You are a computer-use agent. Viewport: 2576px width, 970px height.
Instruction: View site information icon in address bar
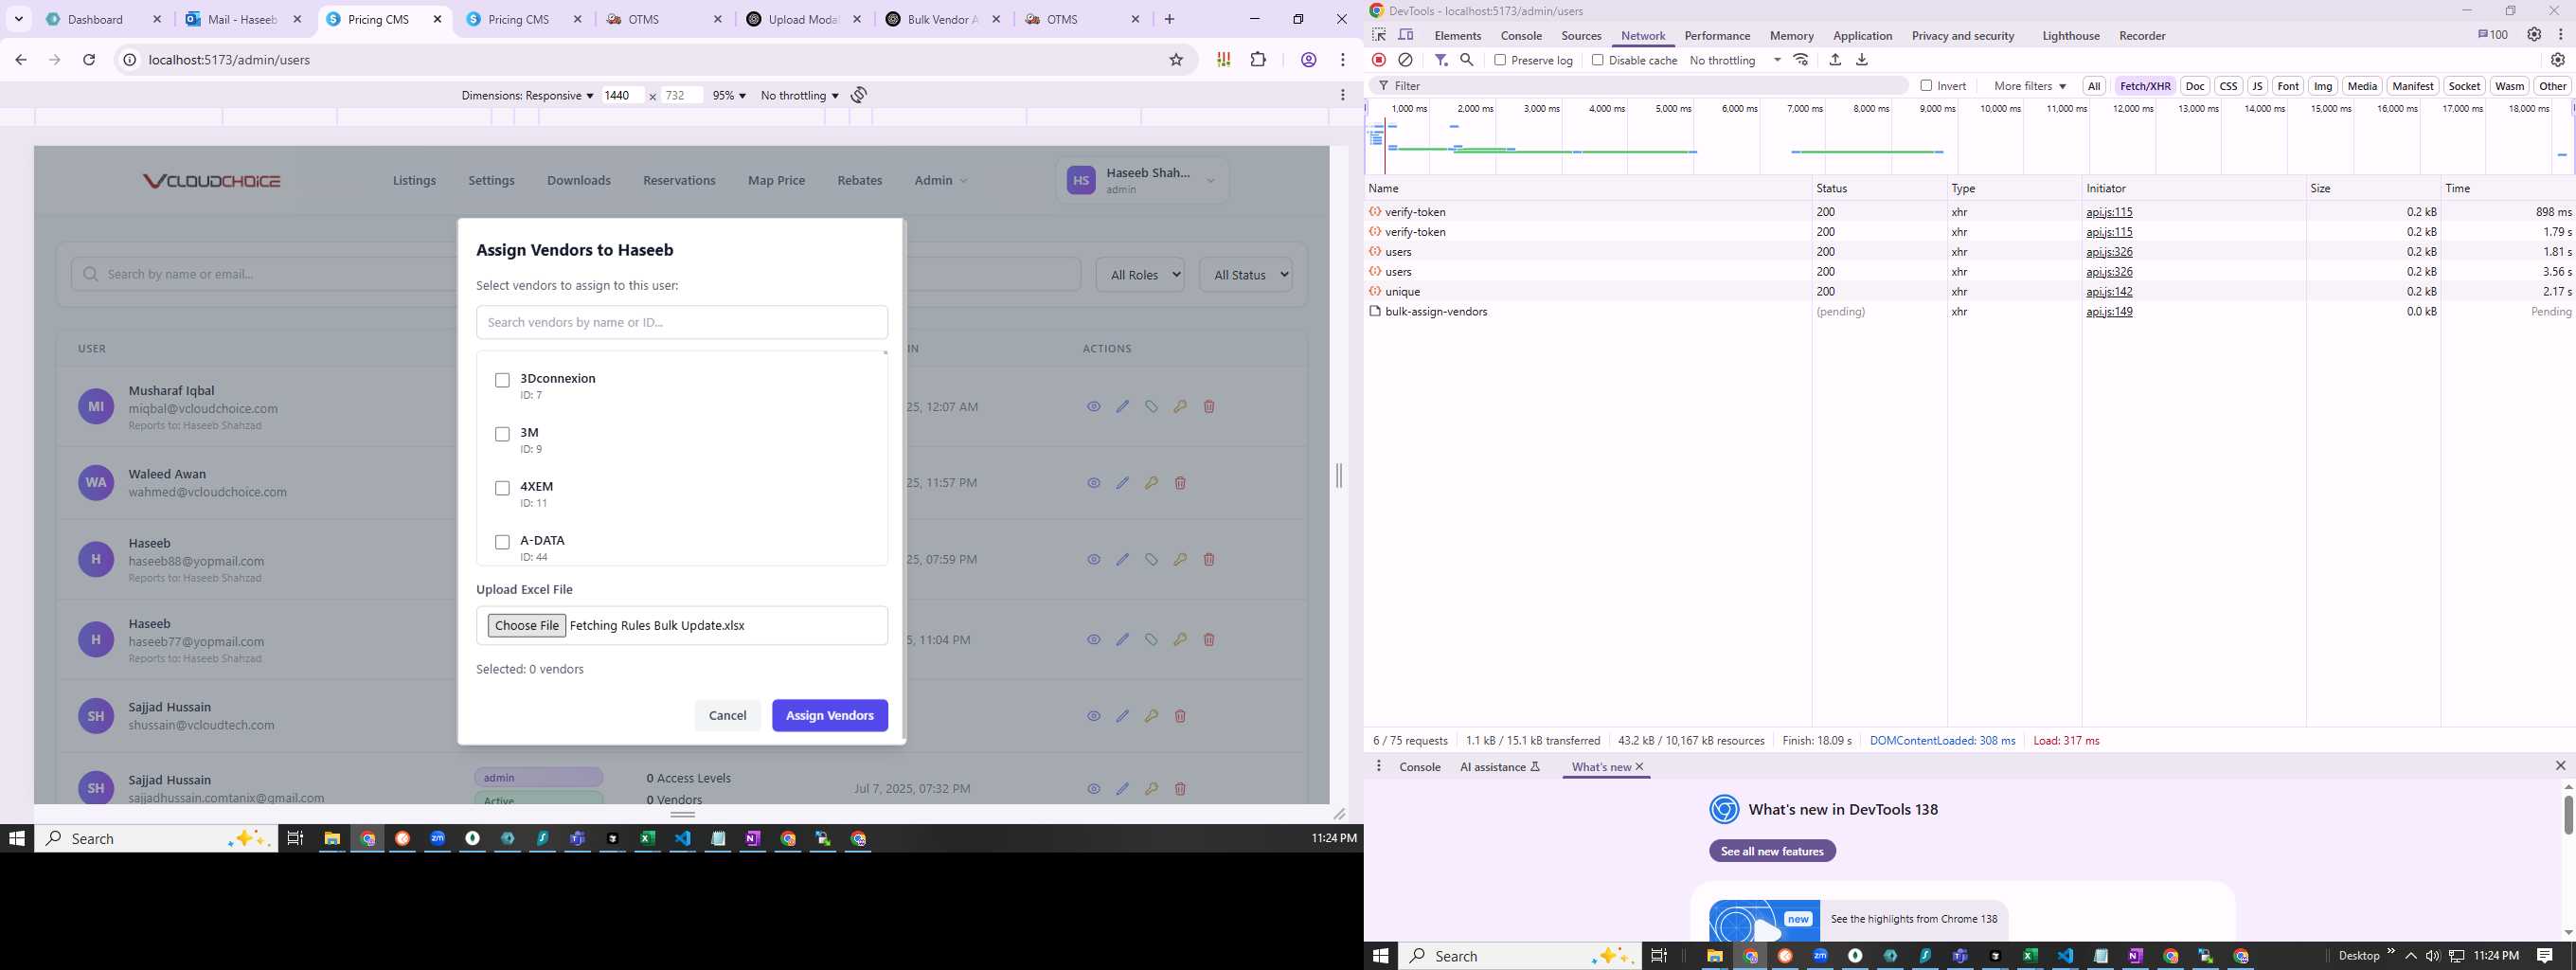[129, 60]
